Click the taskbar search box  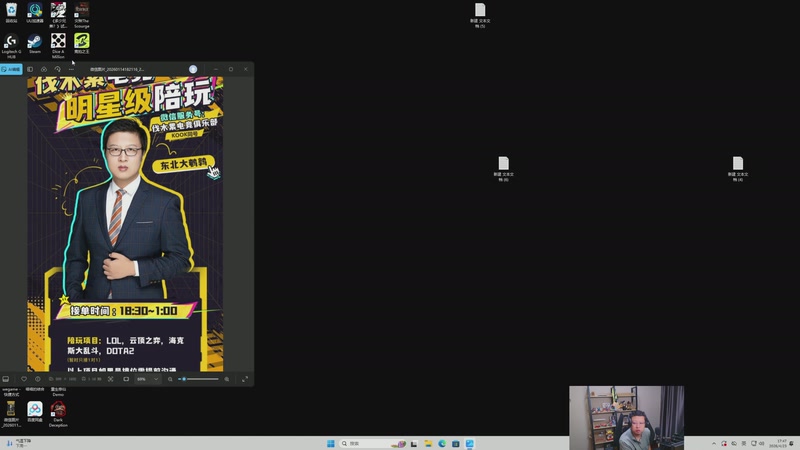pos(373,443)
